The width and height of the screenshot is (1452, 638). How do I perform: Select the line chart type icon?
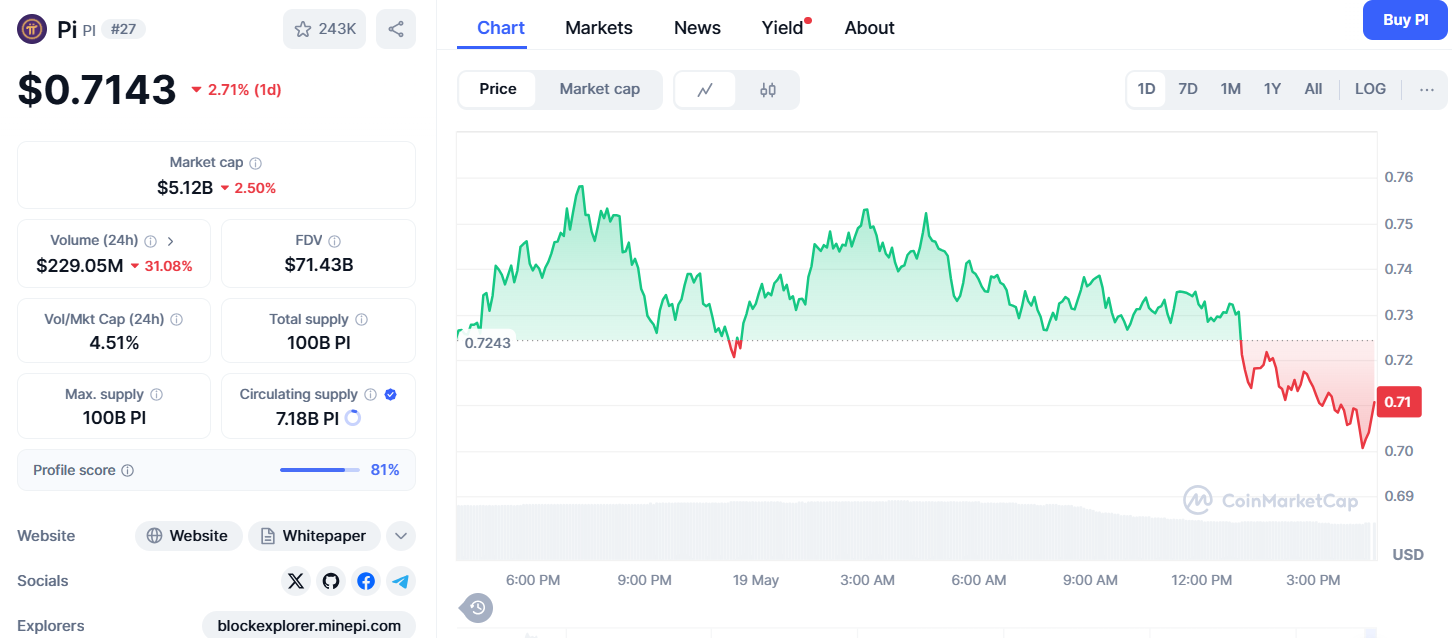[705, 89]
